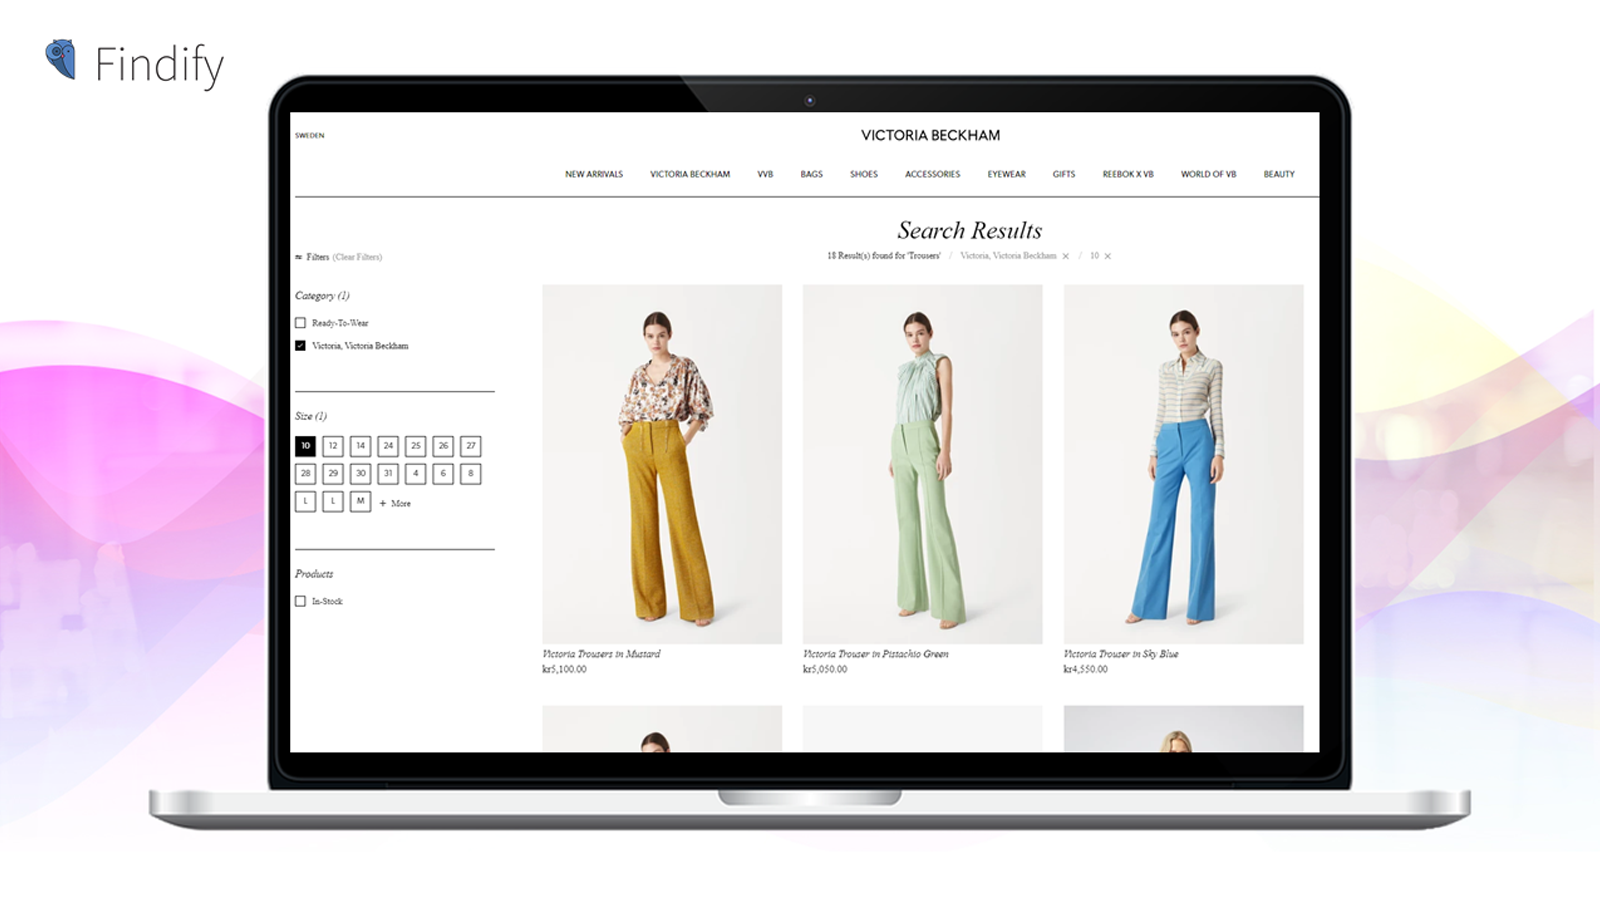
Task: Remove the Victoria, Victoria Beckham filter chip
Action: pyautogui.click(x=1066, y=256)
